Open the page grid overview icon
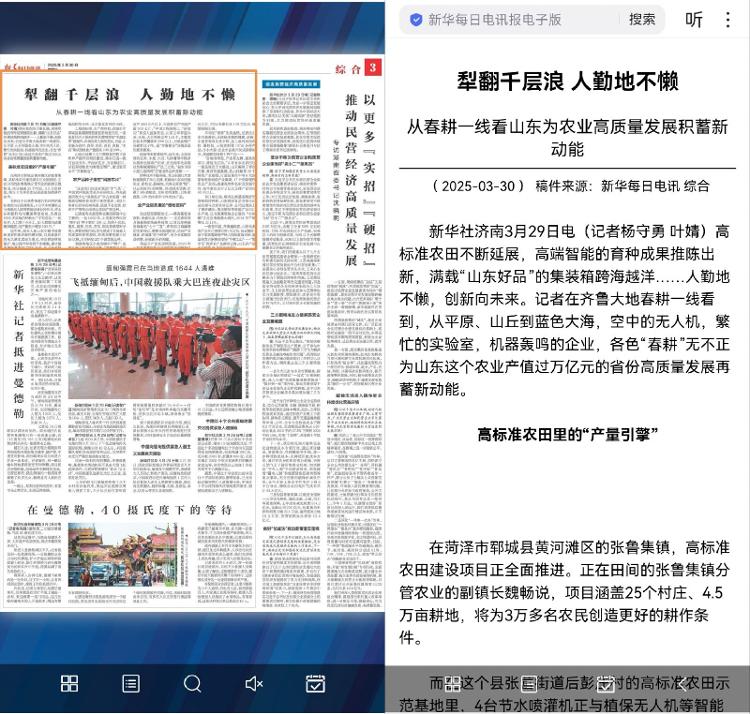 pyautogui.click(x=69, y=684)
